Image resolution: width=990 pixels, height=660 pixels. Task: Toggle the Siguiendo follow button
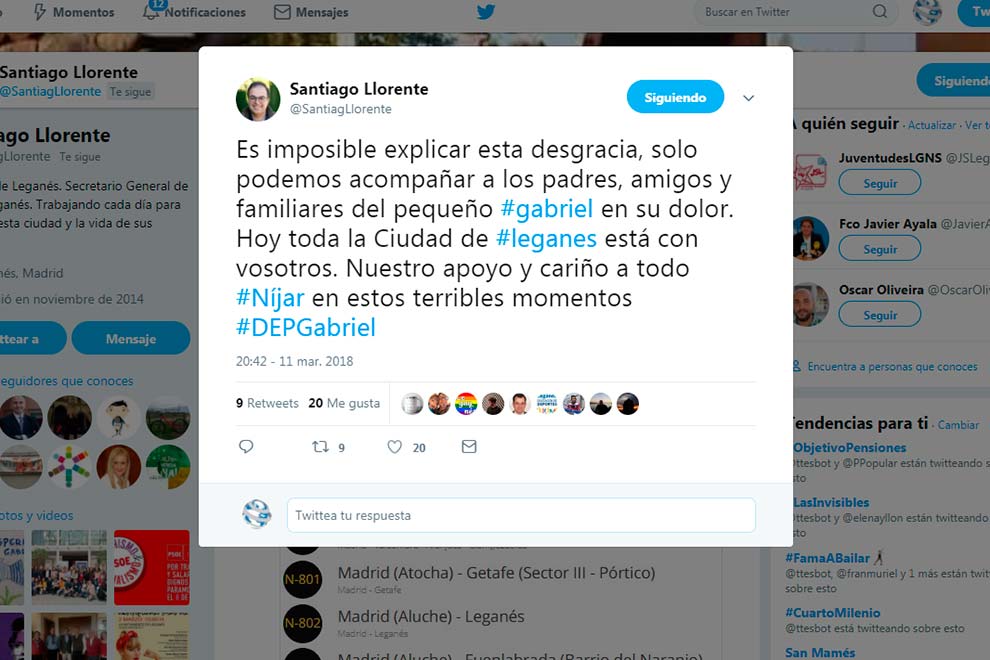[675, 97]
